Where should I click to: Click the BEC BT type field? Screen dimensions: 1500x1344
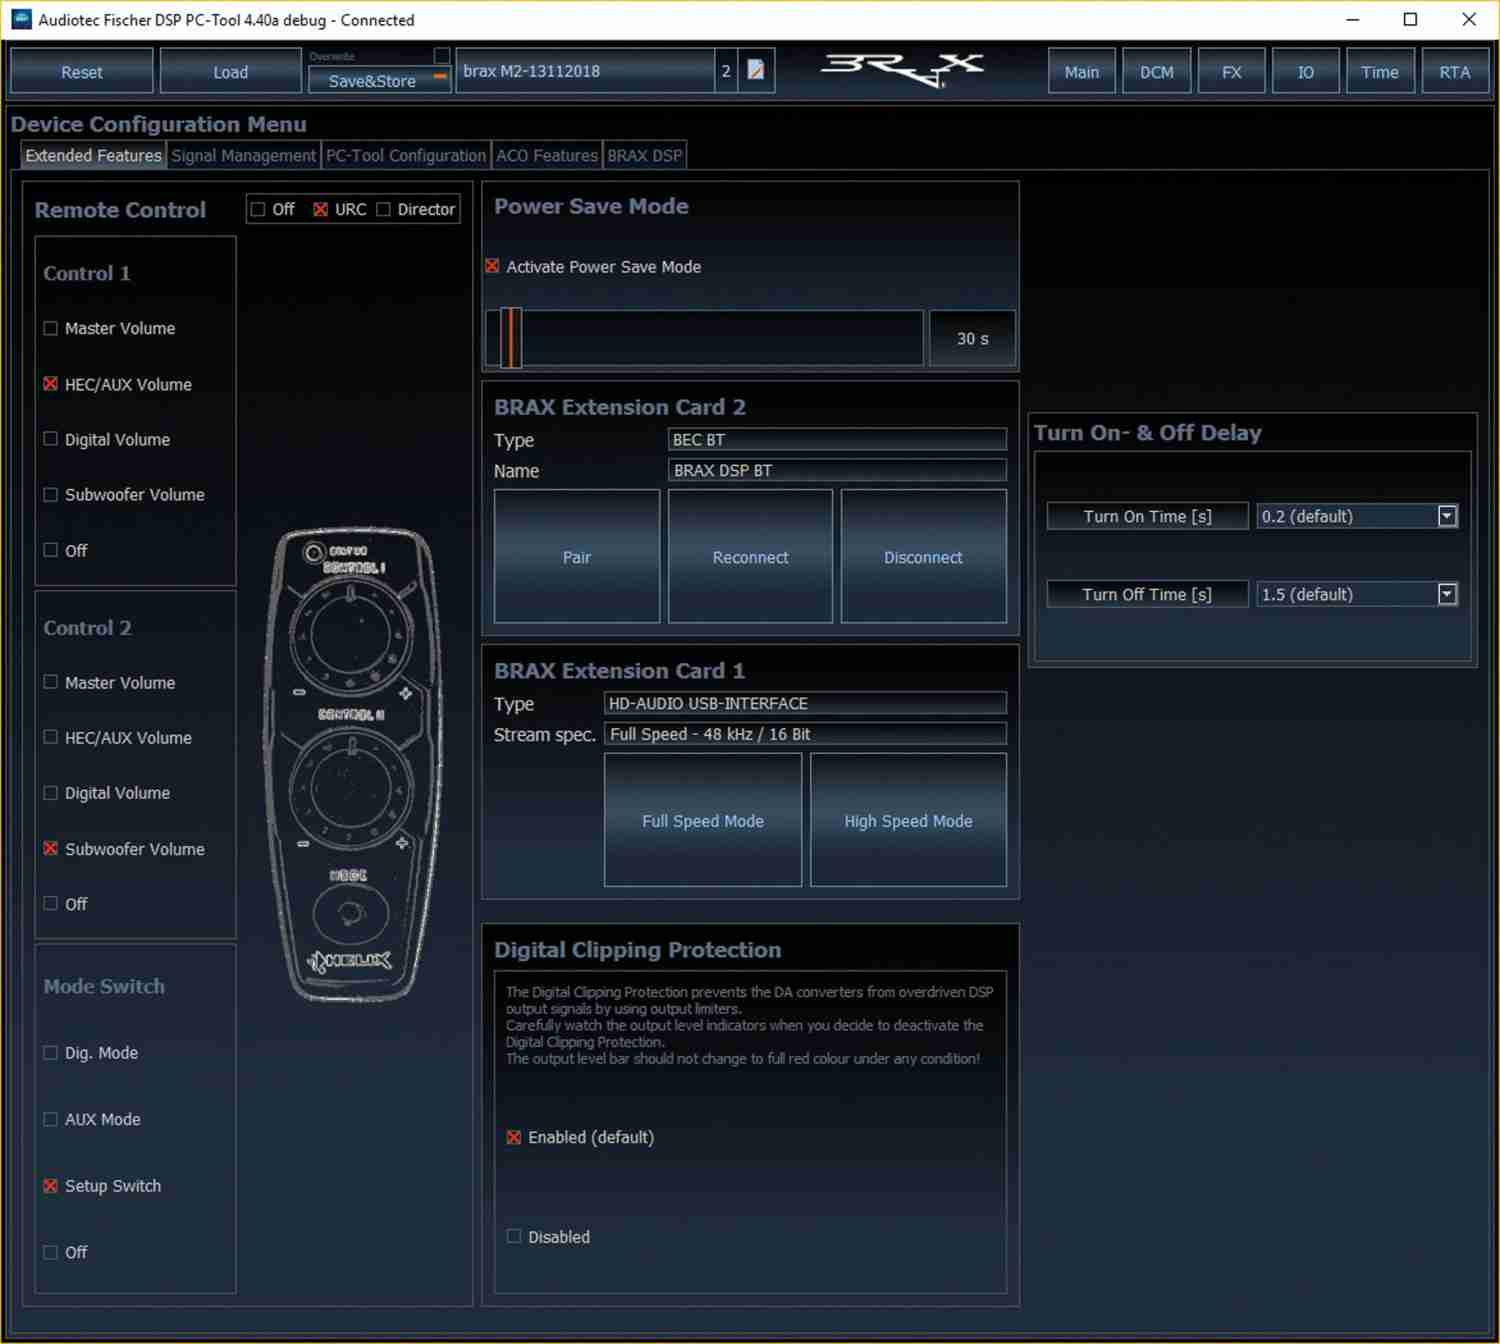pyautogui.click(x=837, y=439)
